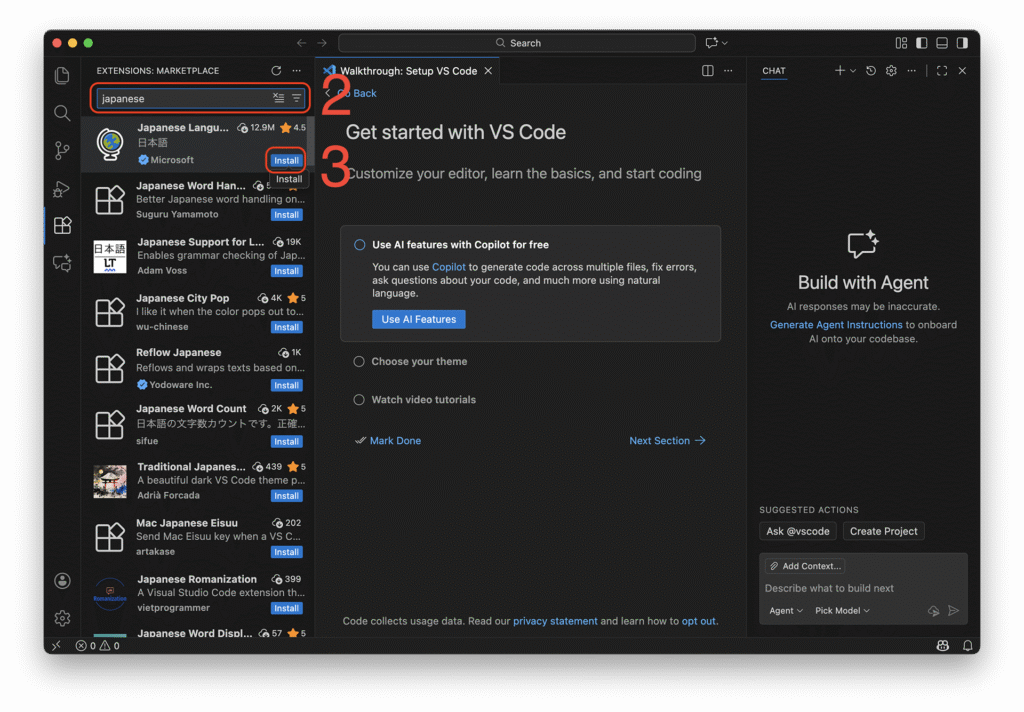This screenshot has height=712, width=1024.
Task: Open the Pick Model dropdown
Action: coord(842,611)
